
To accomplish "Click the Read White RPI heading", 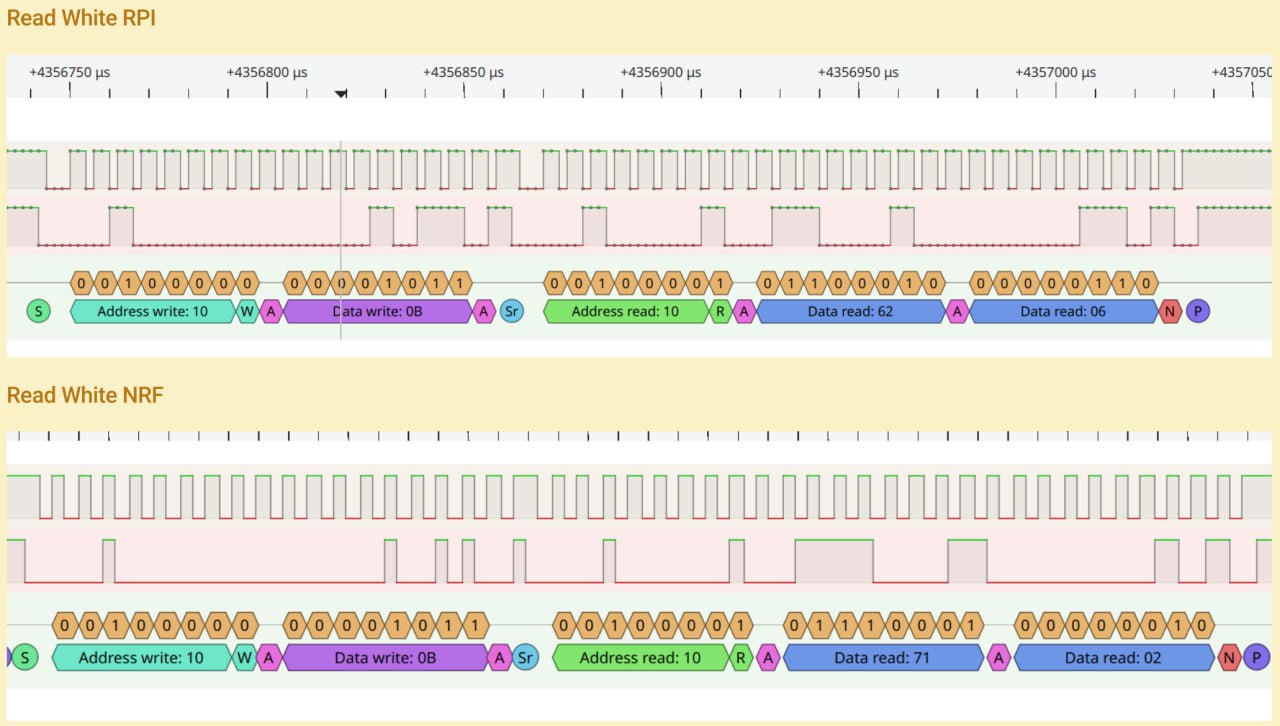I will click(81, 18).
